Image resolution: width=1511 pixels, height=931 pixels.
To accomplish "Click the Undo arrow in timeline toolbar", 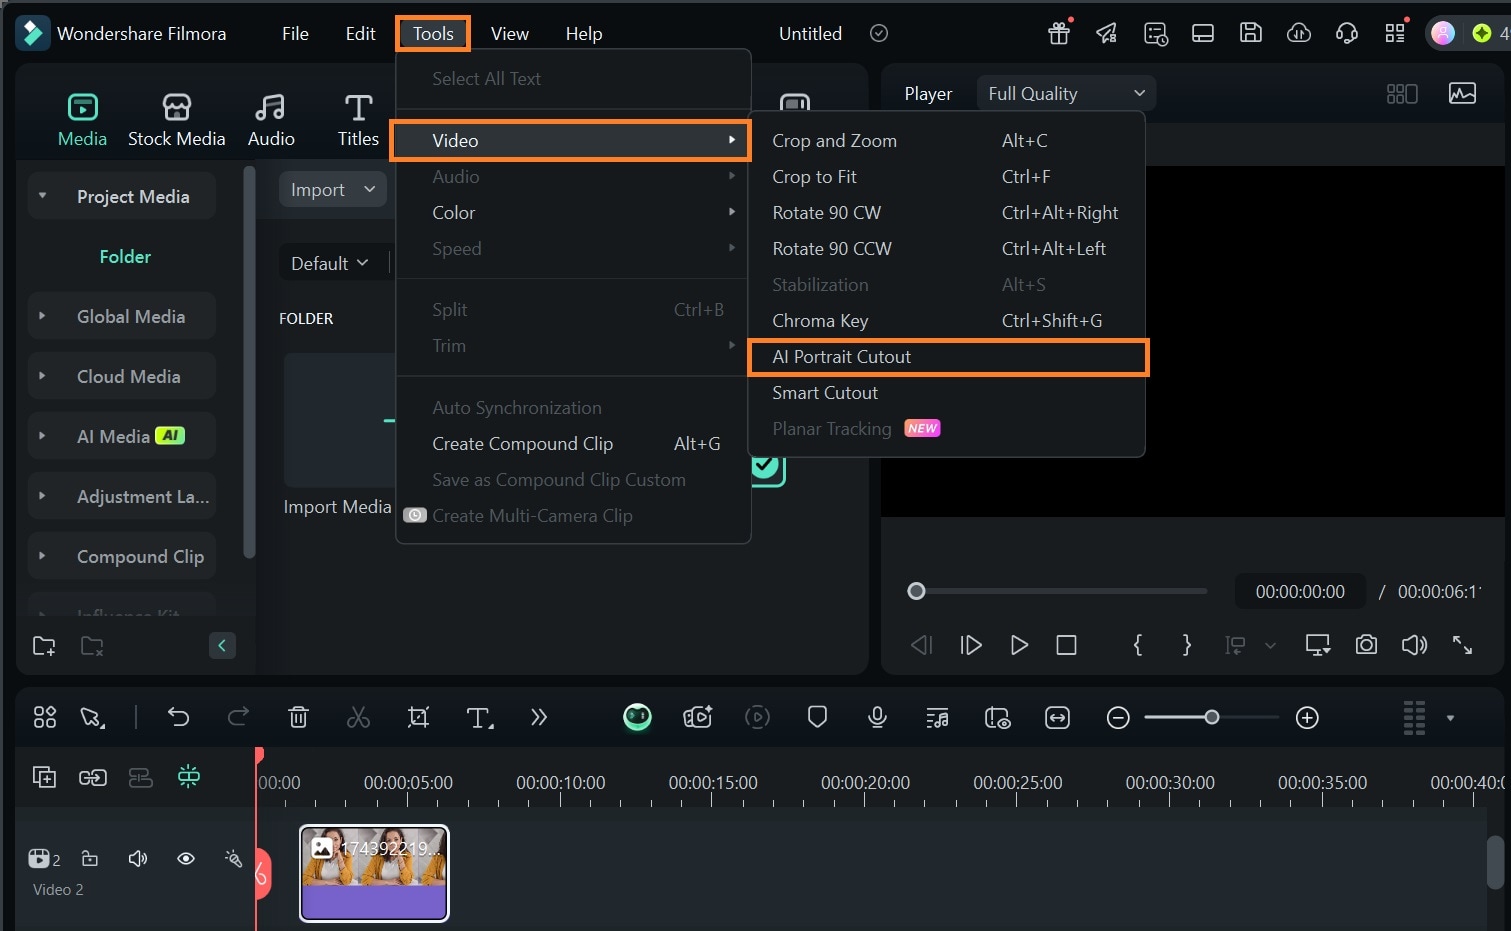I will pyautogui.click(x=178, y=717).
